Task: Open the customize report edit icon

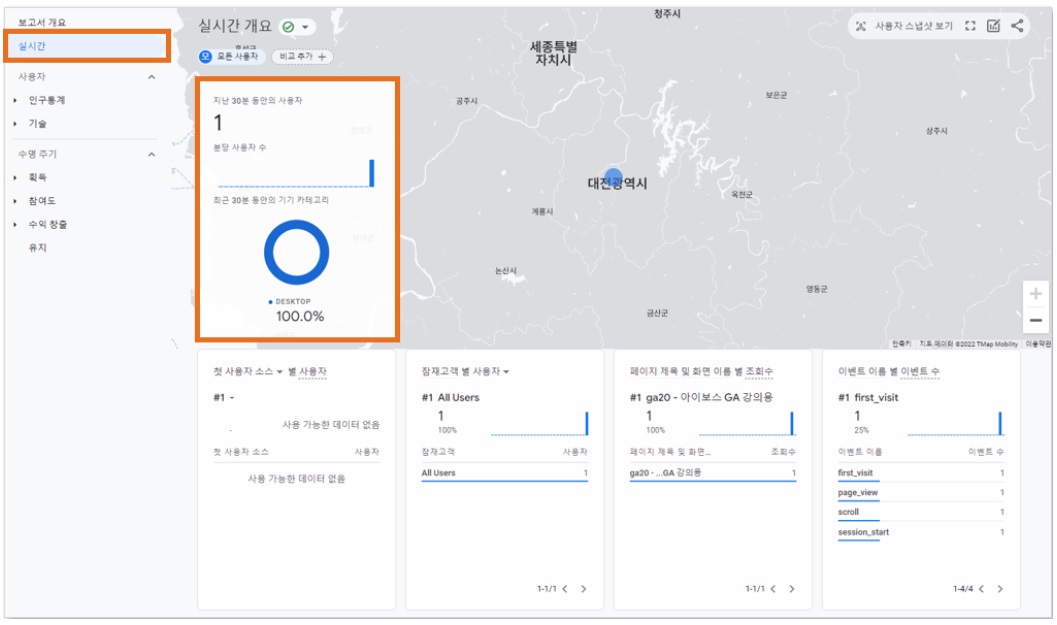Action: [993, 26]
